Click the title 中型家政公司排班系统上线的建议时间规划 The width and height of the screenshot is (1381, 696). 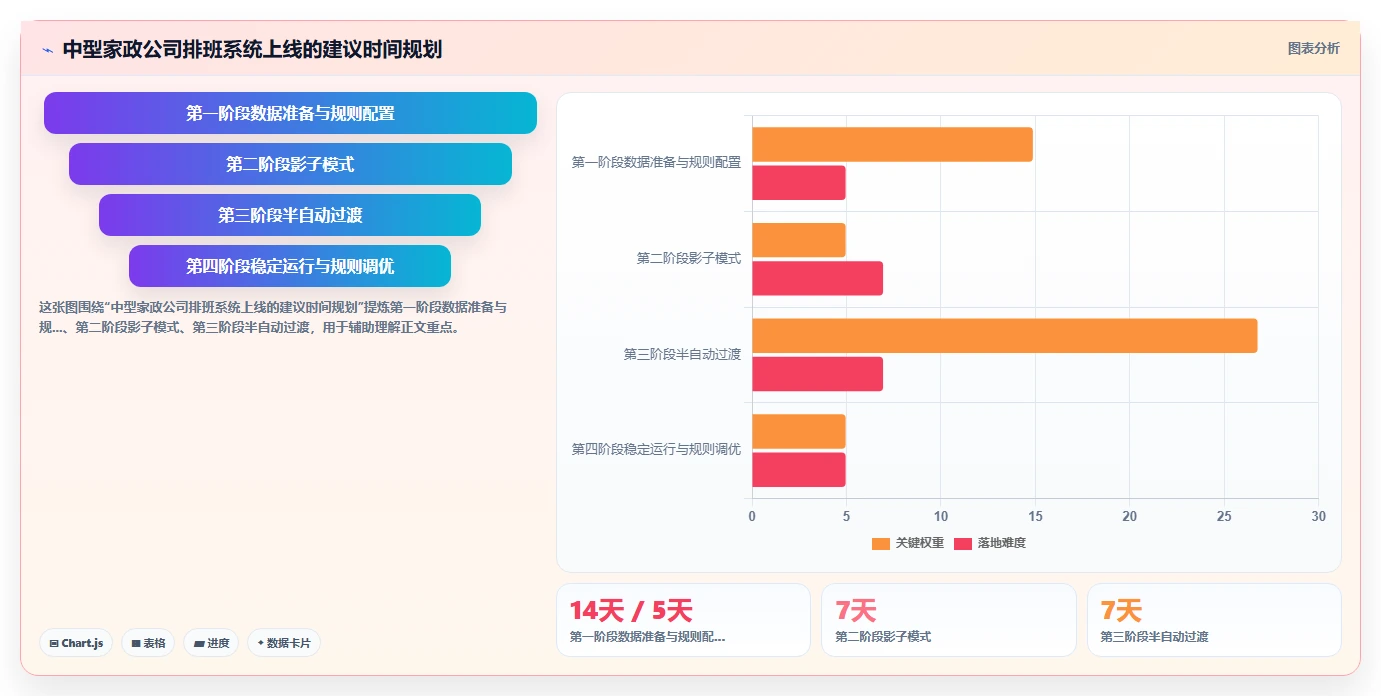(252, 50)
